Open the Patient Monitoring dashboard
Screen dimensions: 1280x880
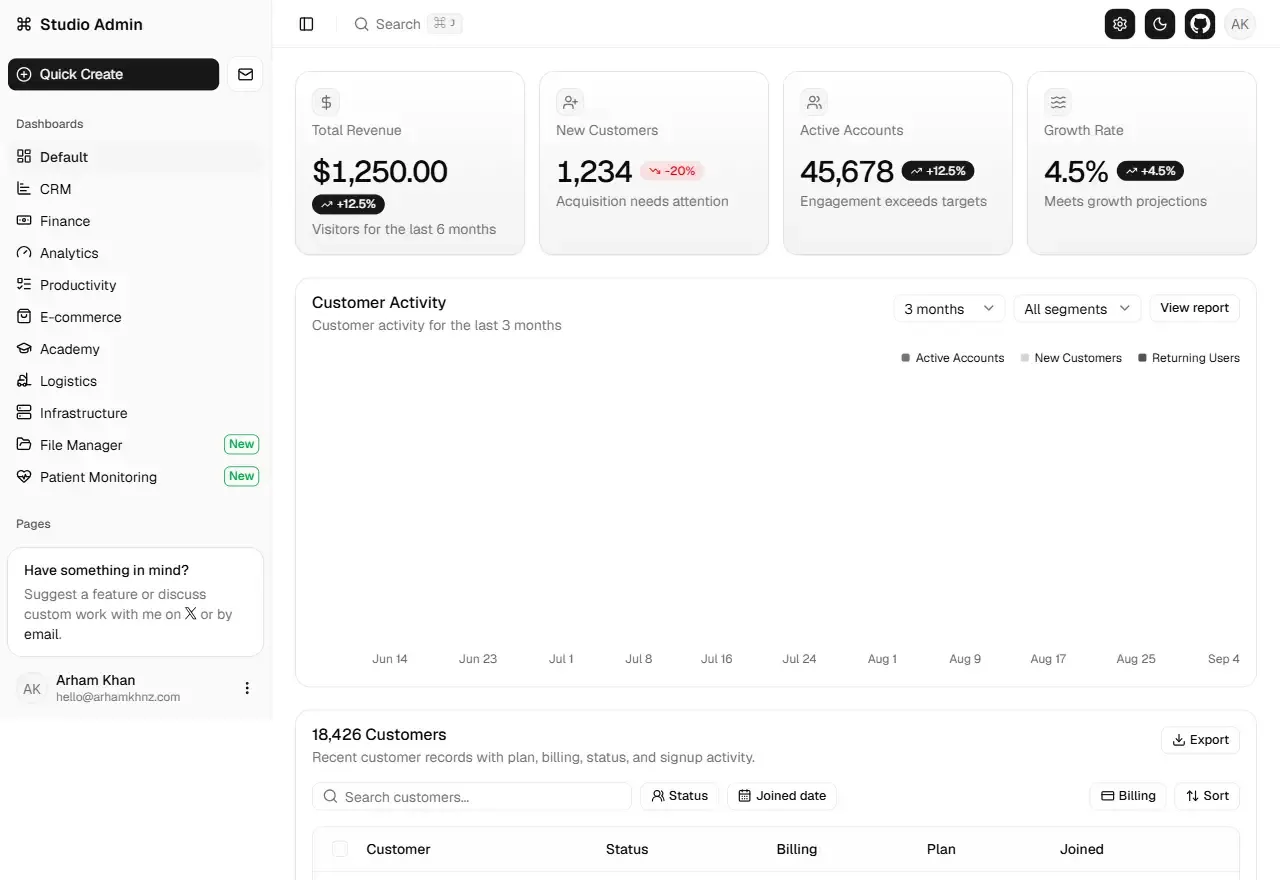click(136, 477)
